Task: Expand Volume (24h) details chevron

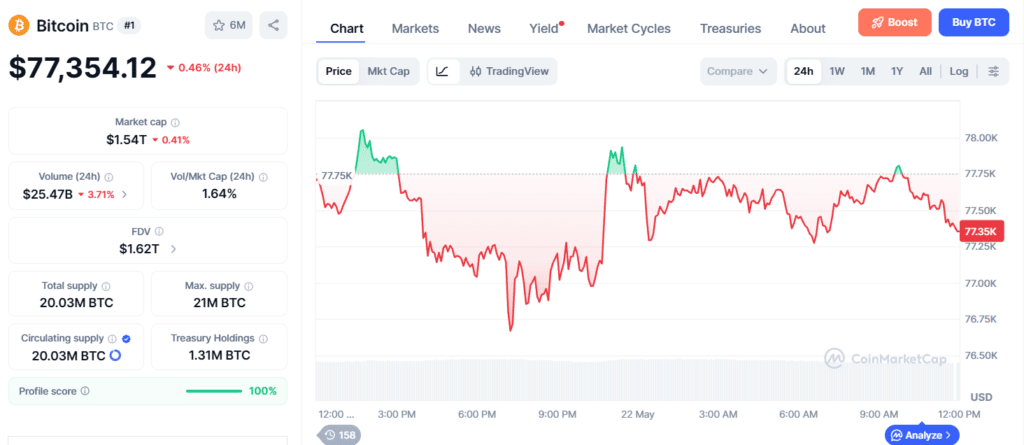Action: click(x=125, y=194)
